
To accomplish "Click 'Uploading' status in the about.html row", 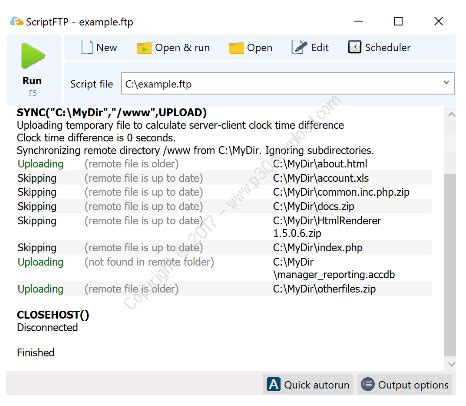I will point(40,164).
